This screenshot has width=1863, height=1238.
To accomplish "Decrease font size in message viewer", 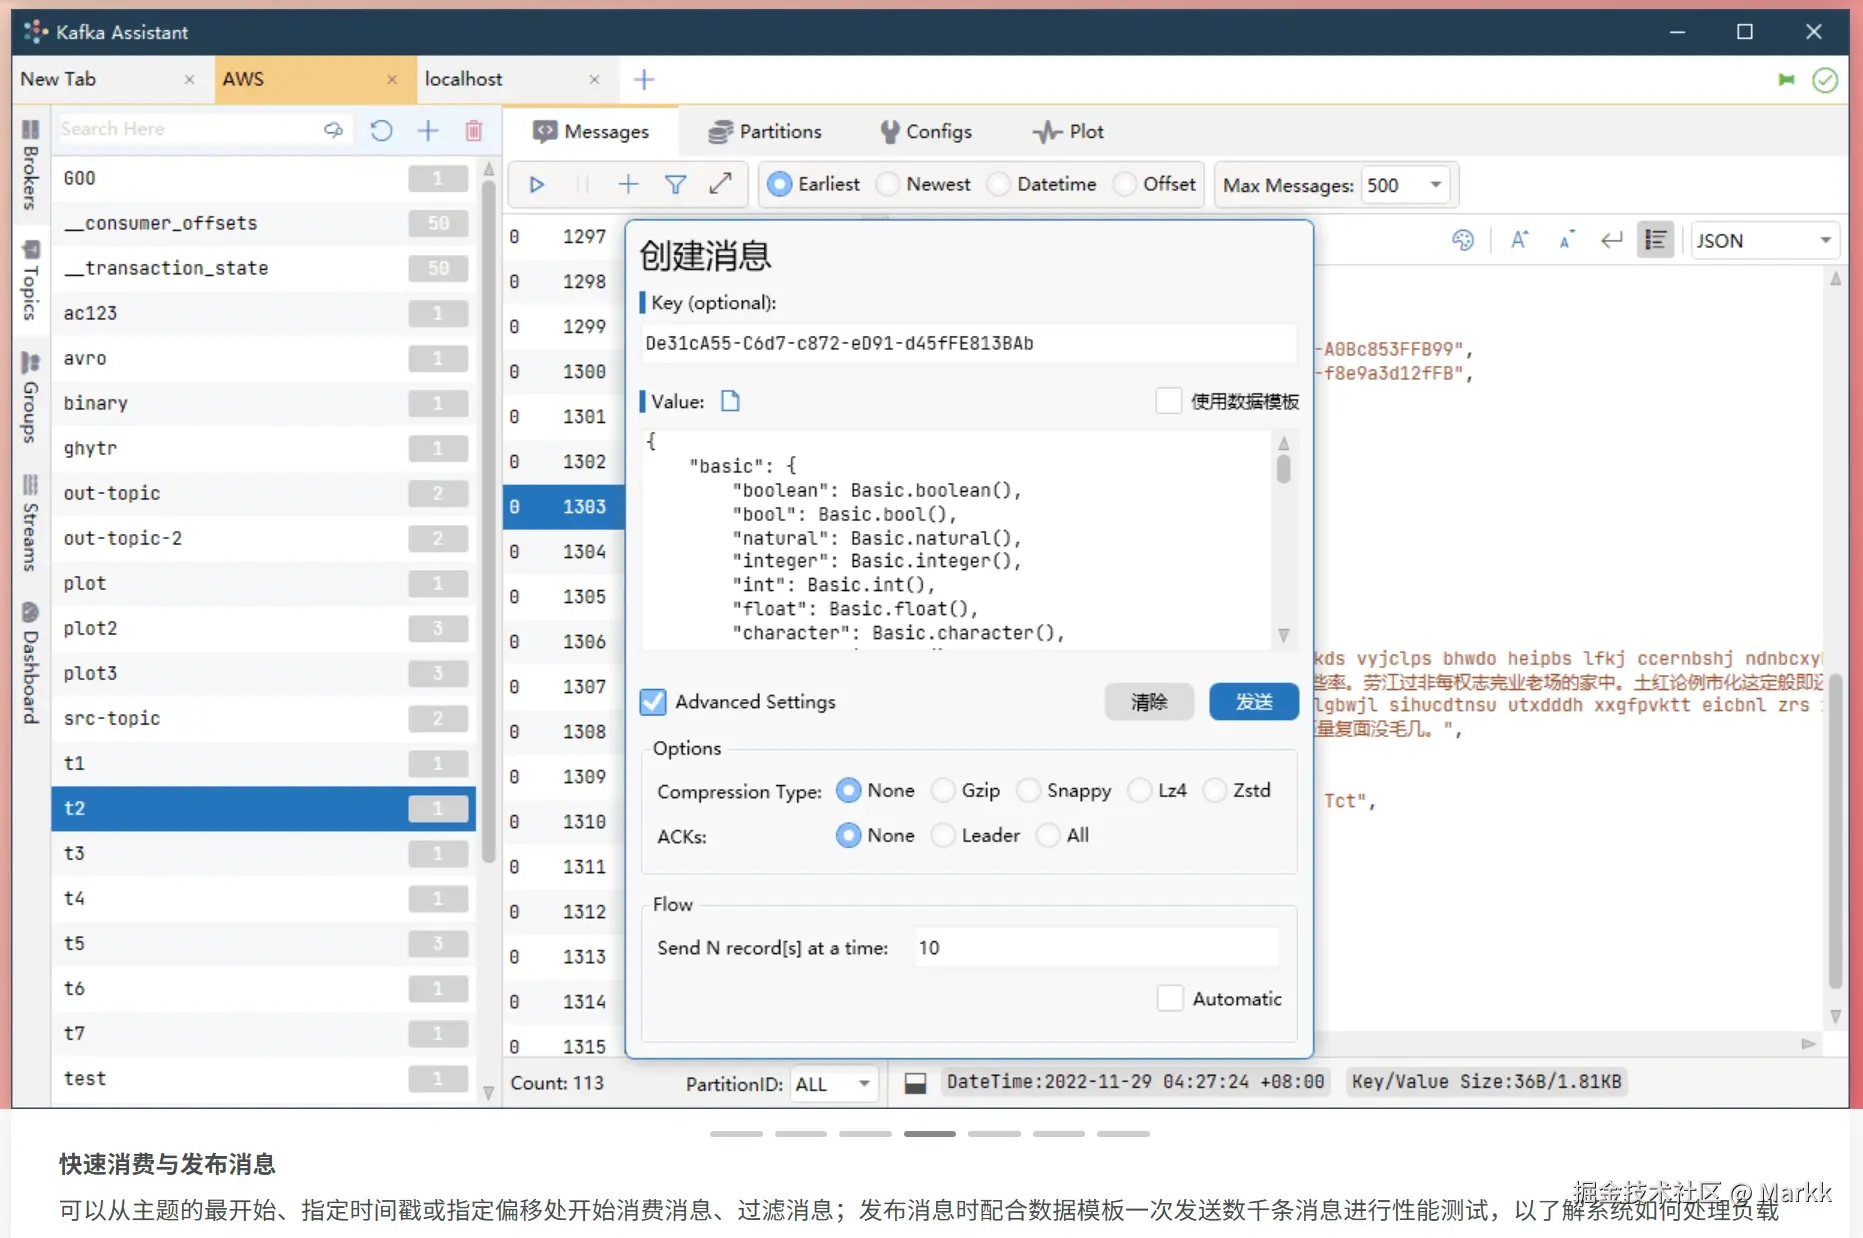I will [1567, 240].
